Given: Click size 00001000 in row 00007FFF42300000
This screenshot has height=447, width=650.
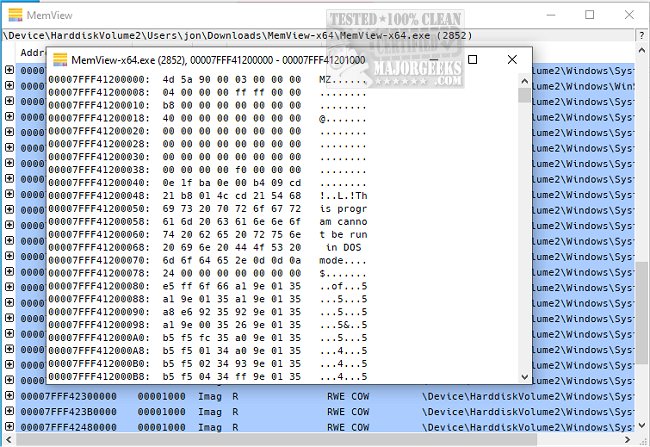Looking at the screenshot, I should point(161,396).
